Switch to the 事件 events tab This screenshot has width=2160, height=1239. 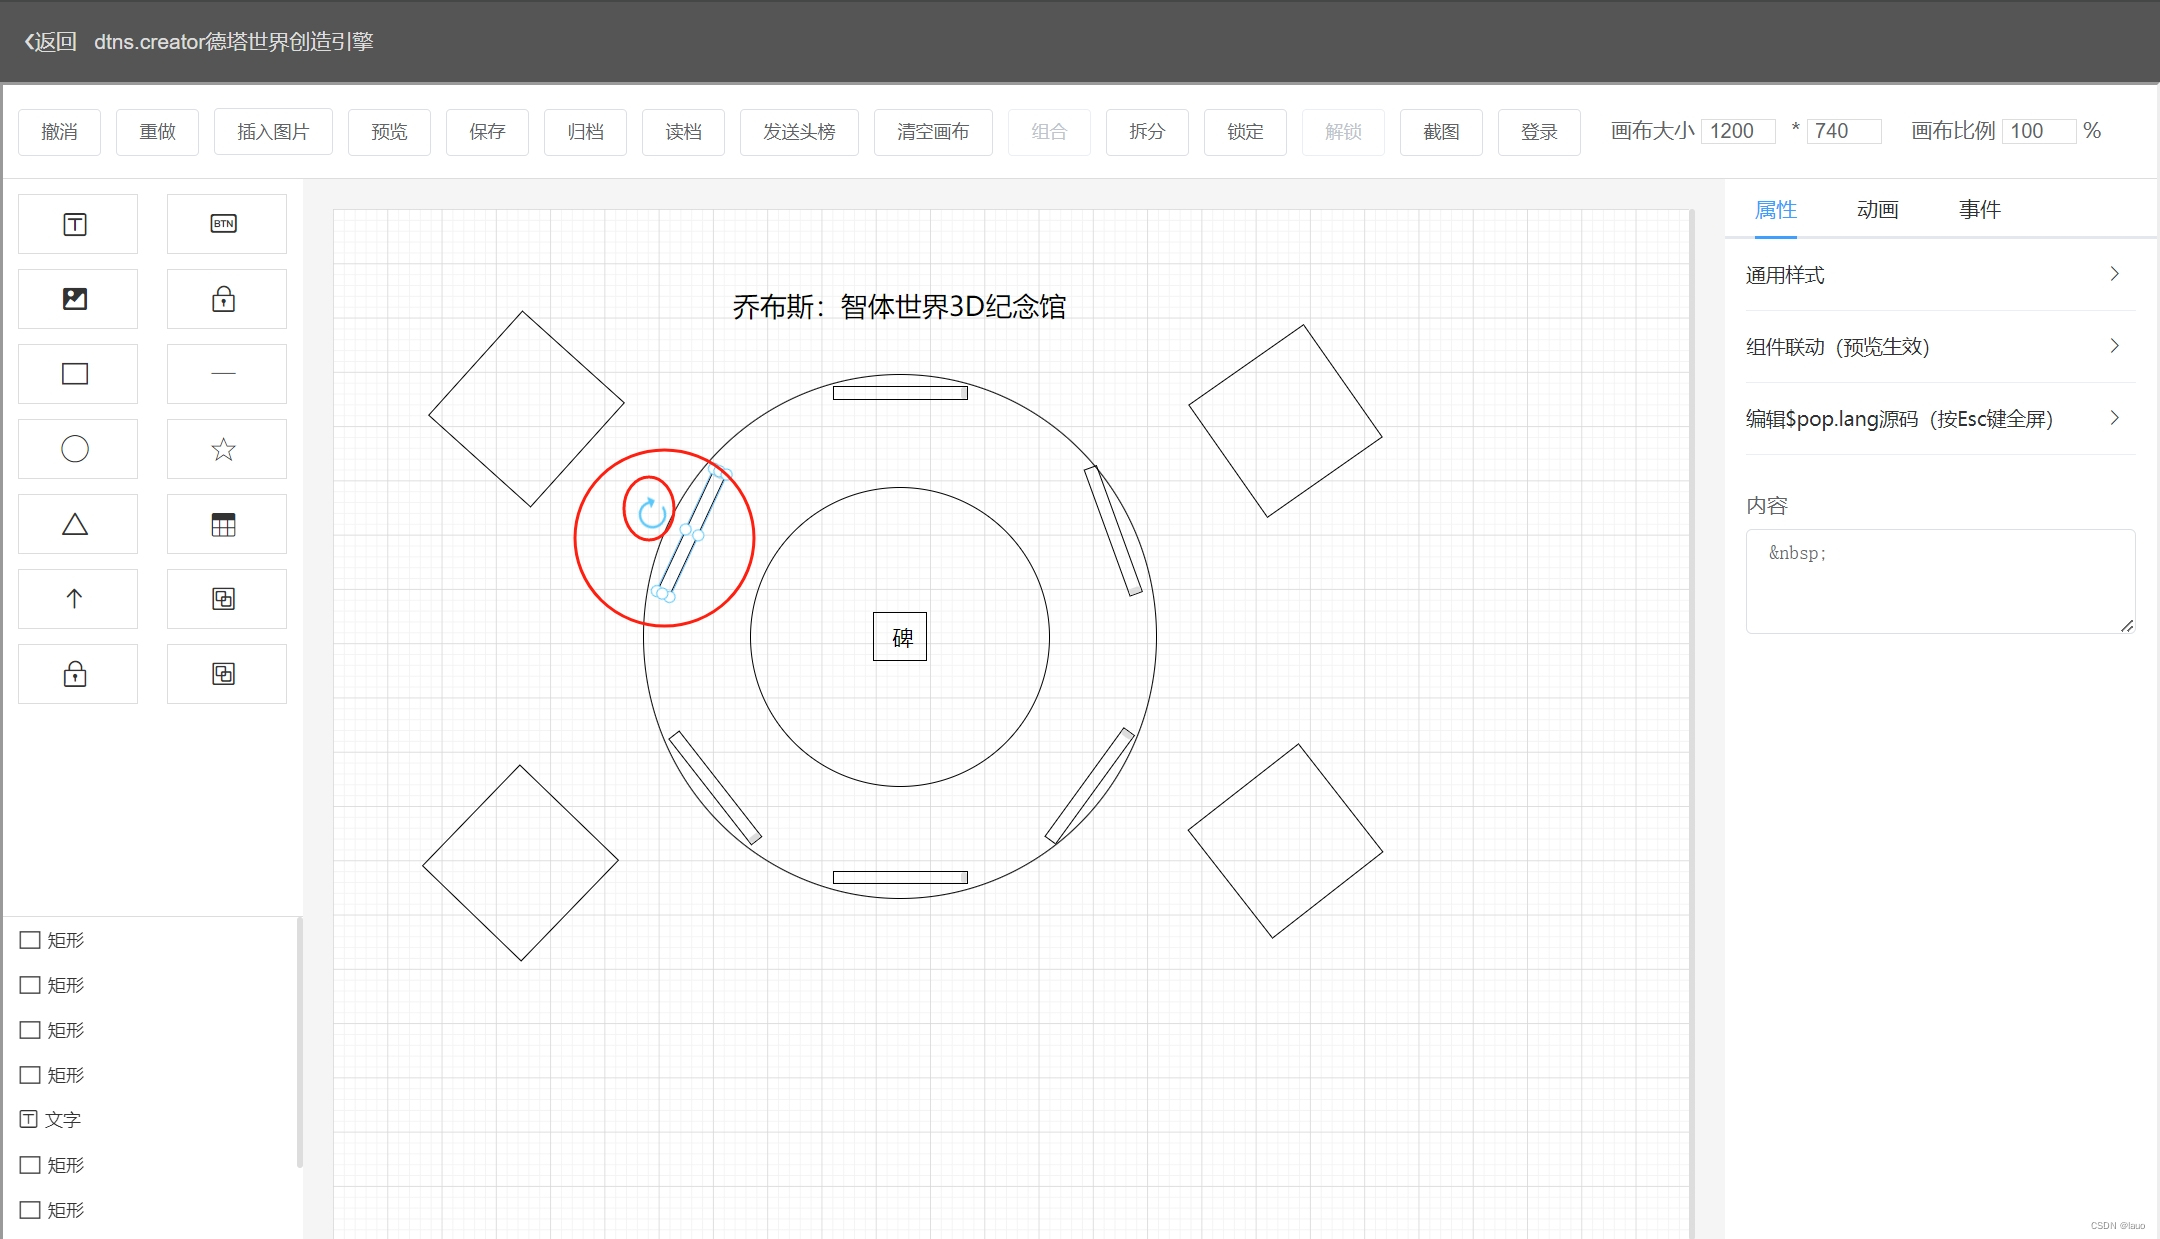pos(1979,210)
